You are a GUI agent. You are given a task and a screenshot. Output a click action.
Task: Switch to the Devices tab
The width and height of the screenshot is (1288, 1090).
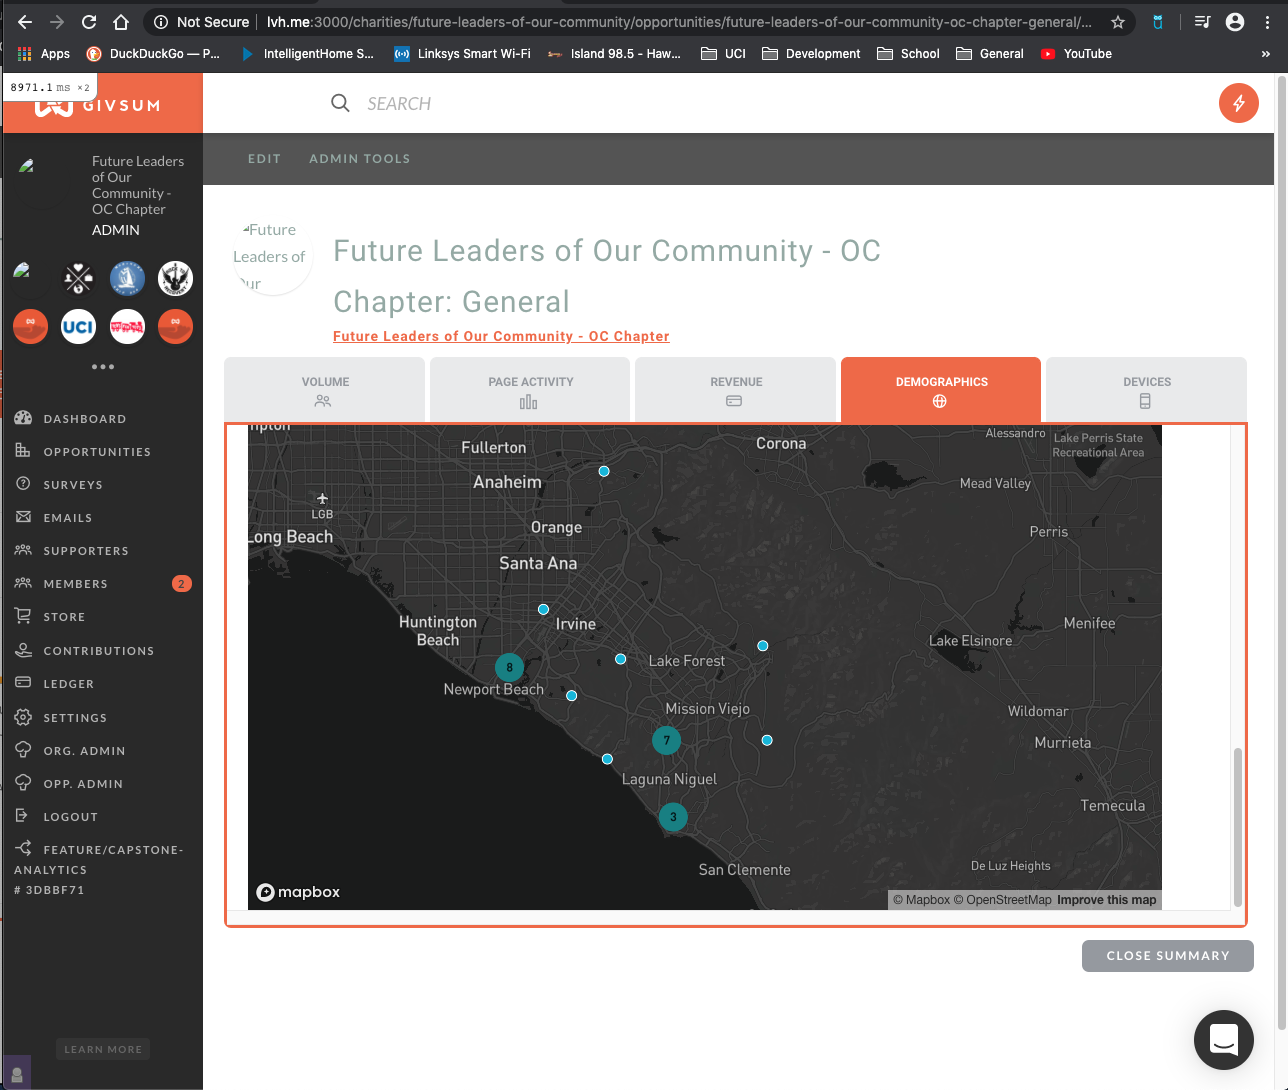[1146, 390]
